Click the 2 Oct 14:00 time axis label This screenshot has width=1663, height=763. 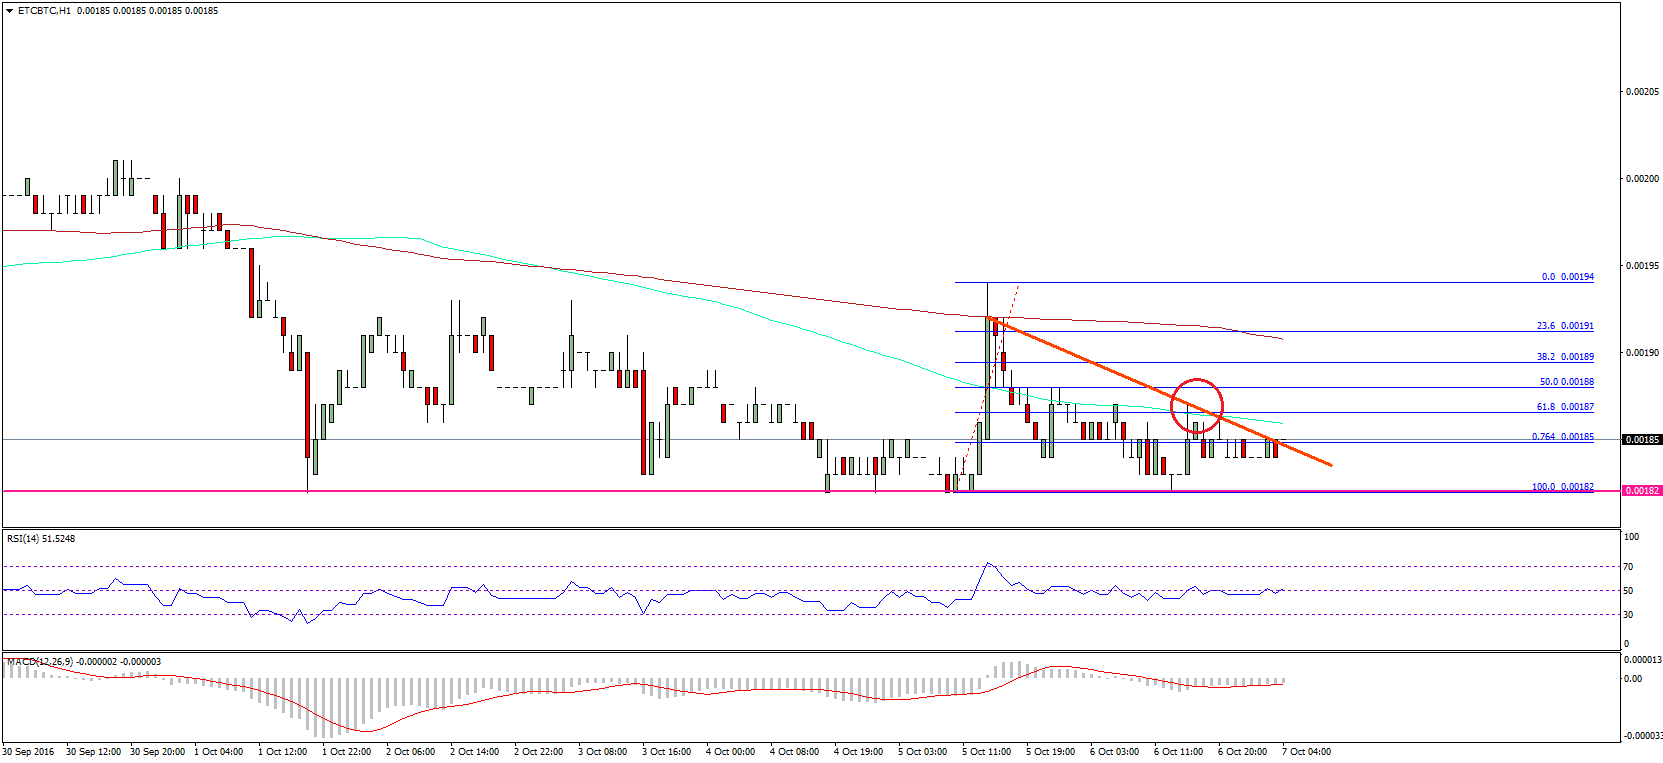(475, 752)
